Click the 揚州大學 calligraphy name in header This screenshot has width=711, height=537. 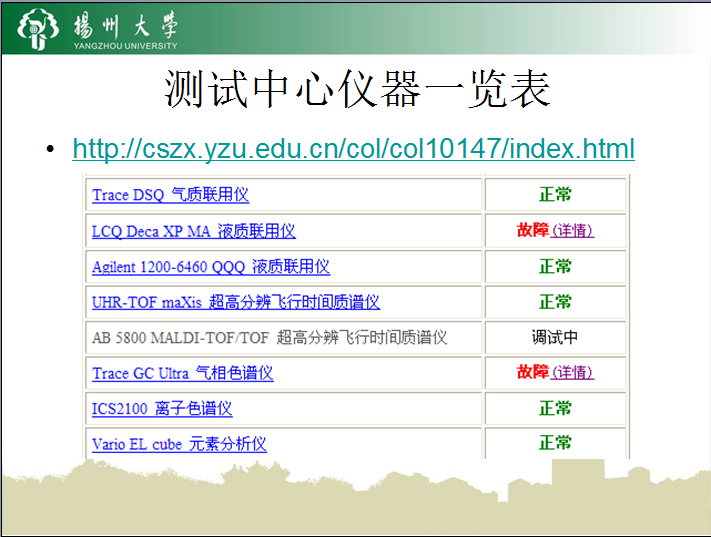coord(126,26)
